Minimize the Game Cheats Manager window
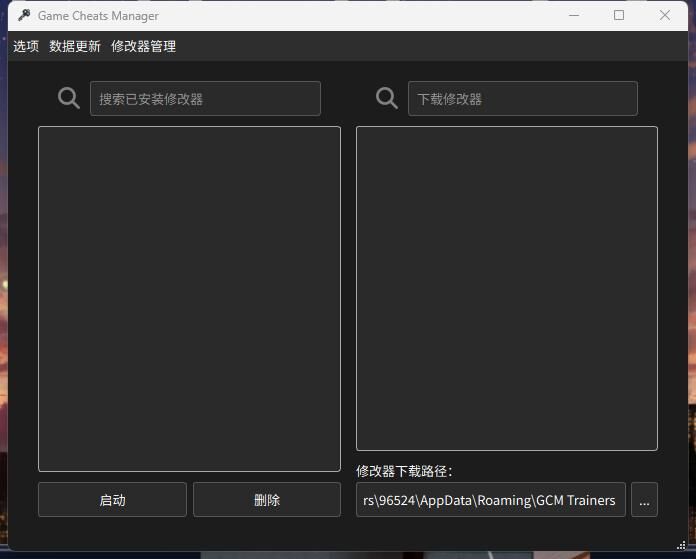This screenshot has height=559, width=696. pos(574,15)
